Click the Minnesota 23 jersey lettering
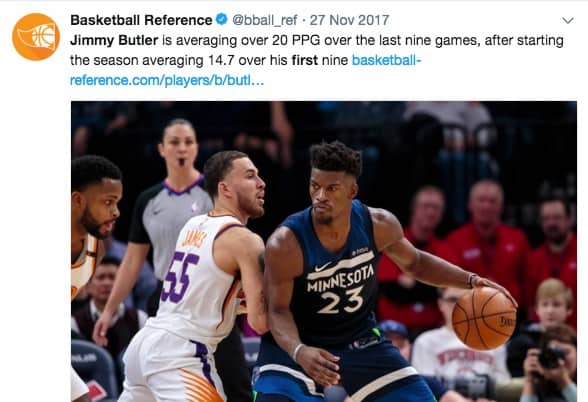This screenshot has height=402, width=588. (340, 289)
